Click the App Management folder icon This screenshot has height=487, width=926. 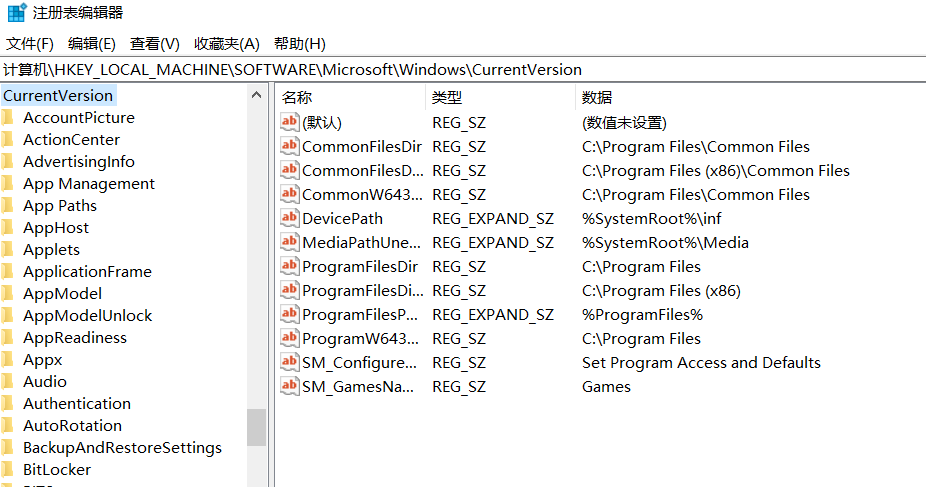click(7, 184)
